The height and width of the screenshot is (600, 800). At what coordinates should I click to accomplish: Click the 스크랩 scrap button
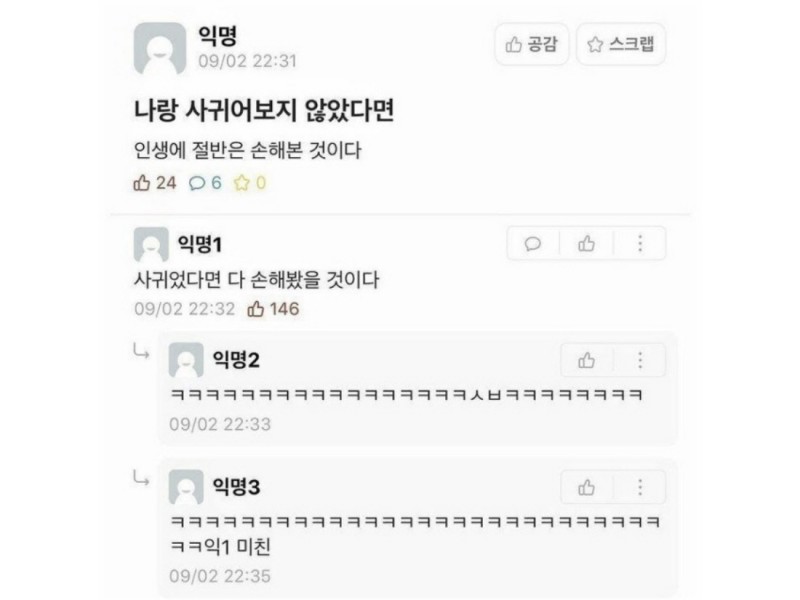620,44
